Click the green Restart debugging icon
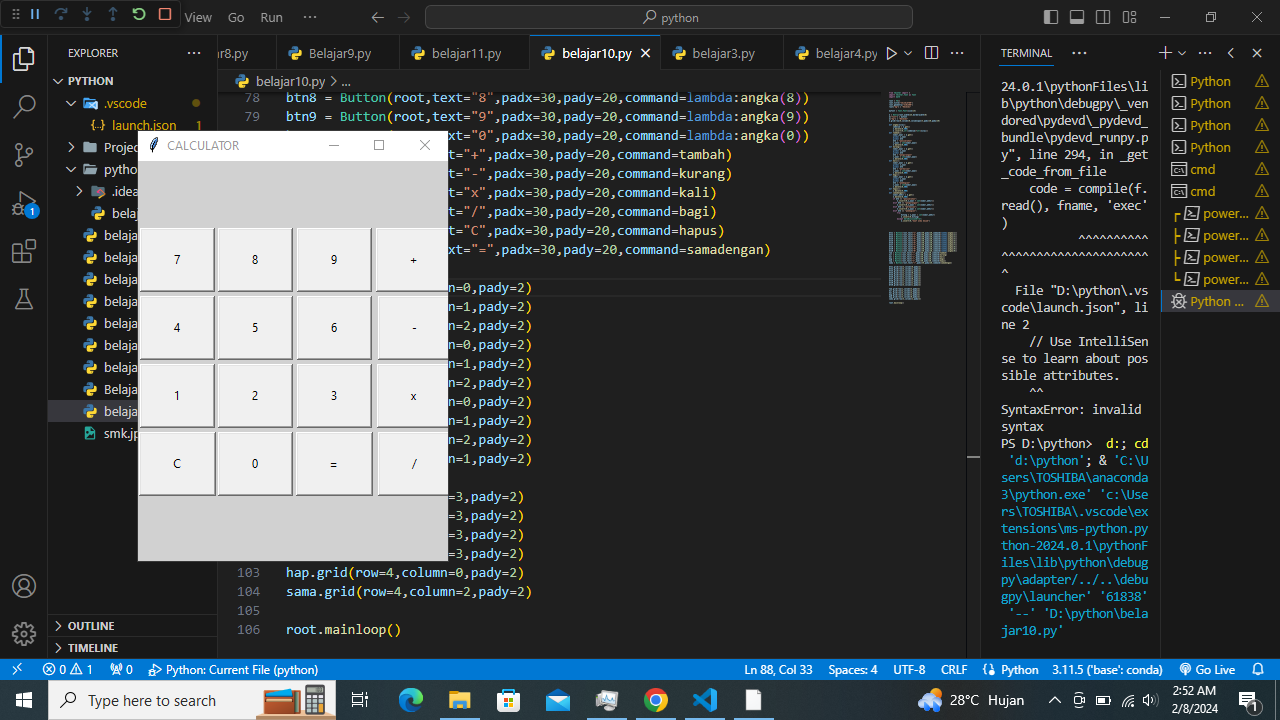 [139, 15]
